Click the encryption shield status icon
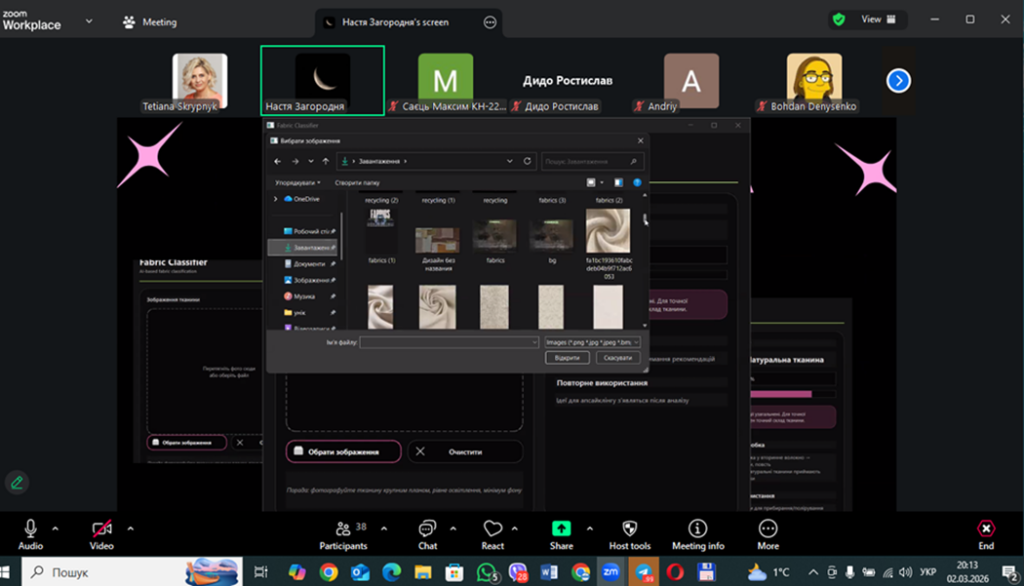The width and height of the screenshot is (1024, 586). coord(839,19)
